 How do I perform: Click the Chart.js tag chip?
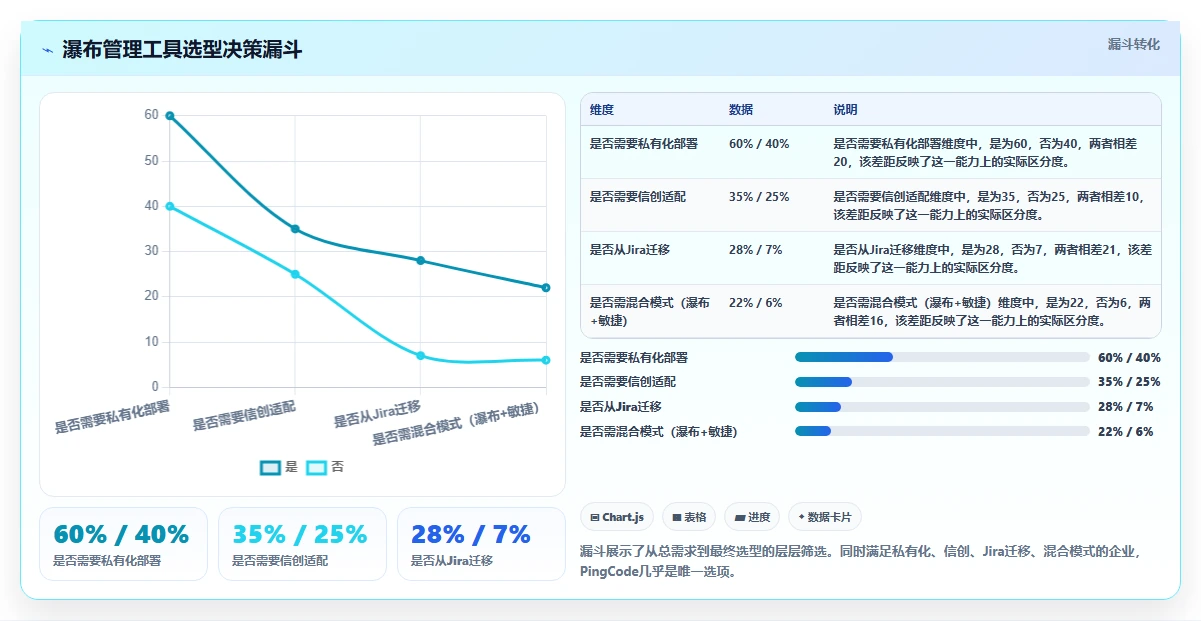coord(617,517)
